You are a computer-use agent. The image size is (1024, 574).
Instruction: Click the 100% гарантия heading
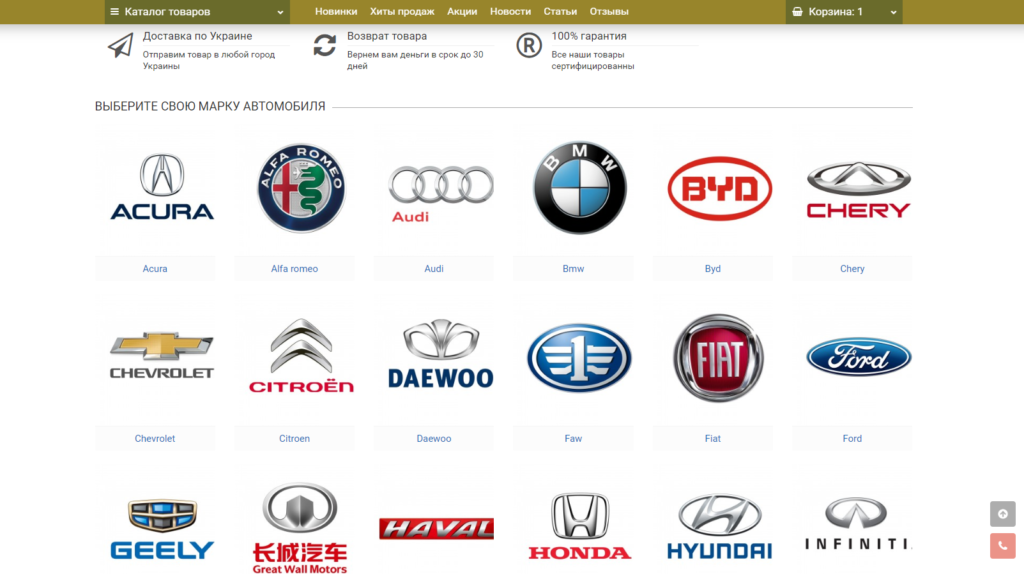(x=588, y=36)
